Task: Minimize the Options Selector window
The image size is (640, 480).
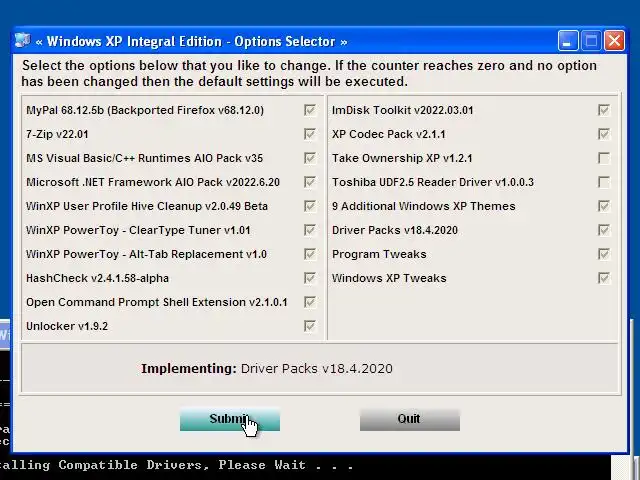Action: click(x=568, y=41)
